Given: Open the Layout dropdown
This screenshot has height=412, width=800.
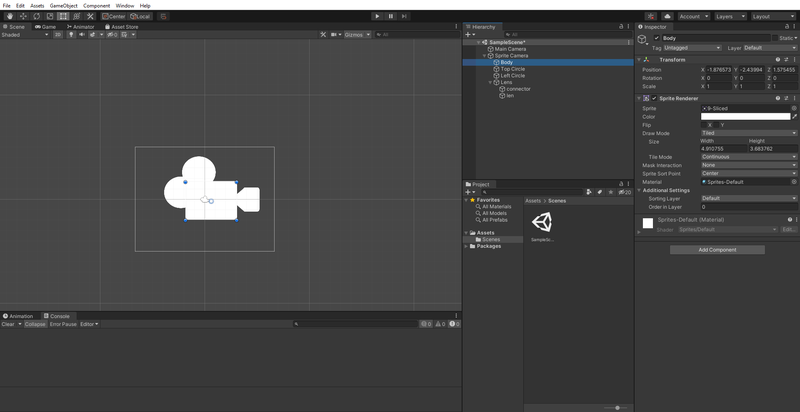Looking at the screenshot, I should [x=774, y=16].
